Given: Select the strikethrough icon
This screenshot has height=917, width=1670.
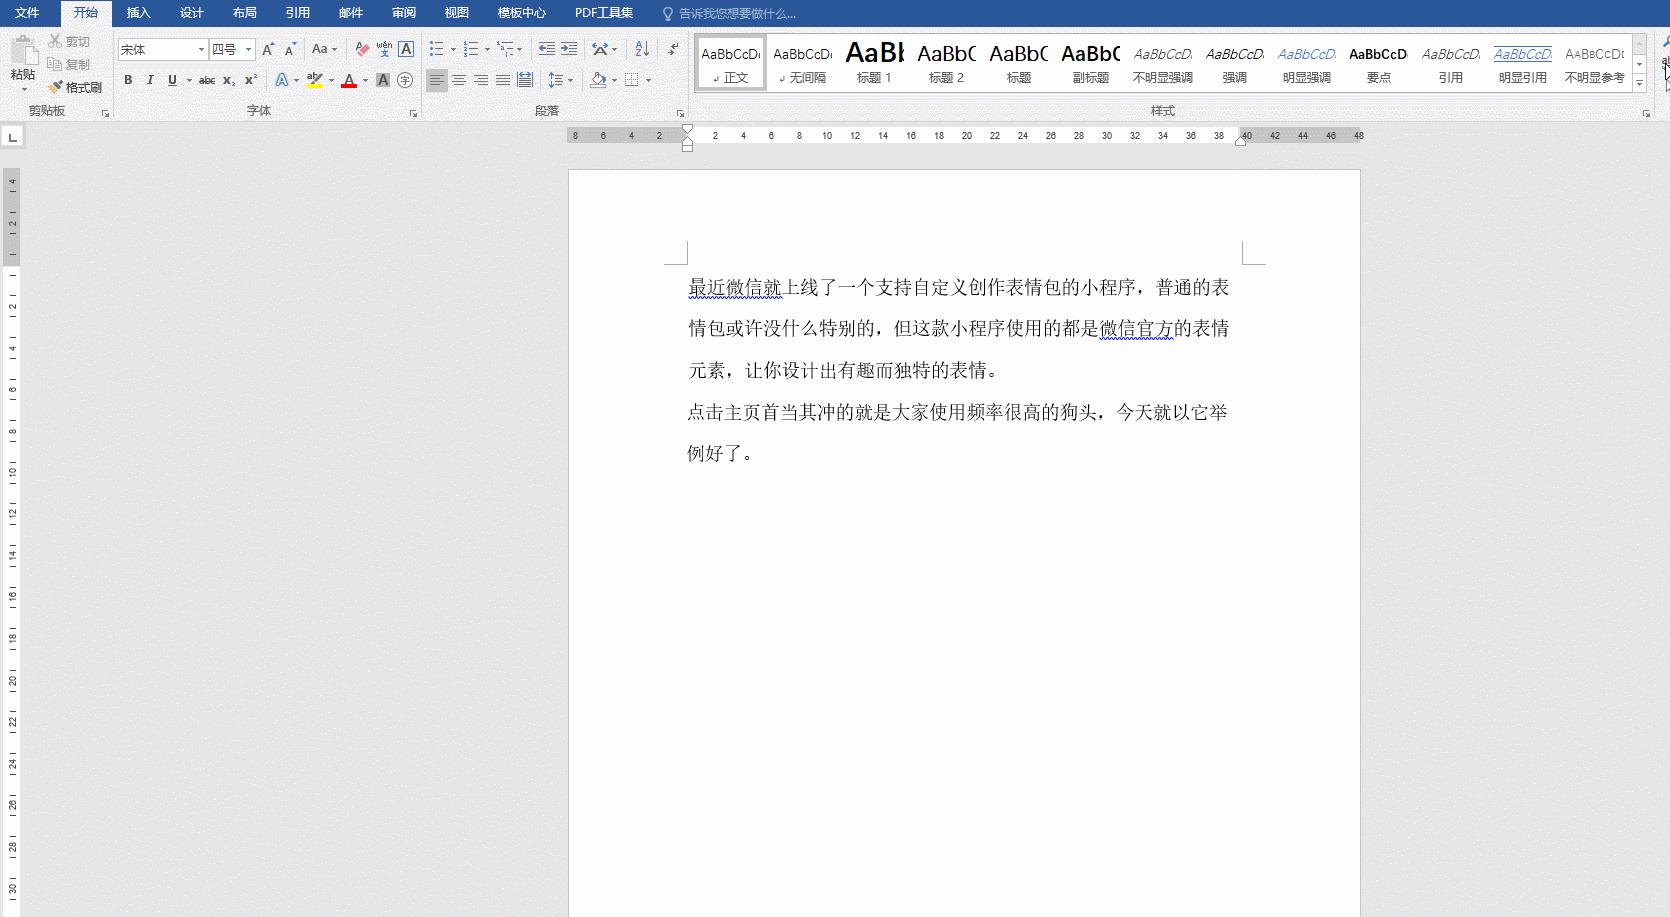Looking at the screenshot, I should (x=207, y=80).
